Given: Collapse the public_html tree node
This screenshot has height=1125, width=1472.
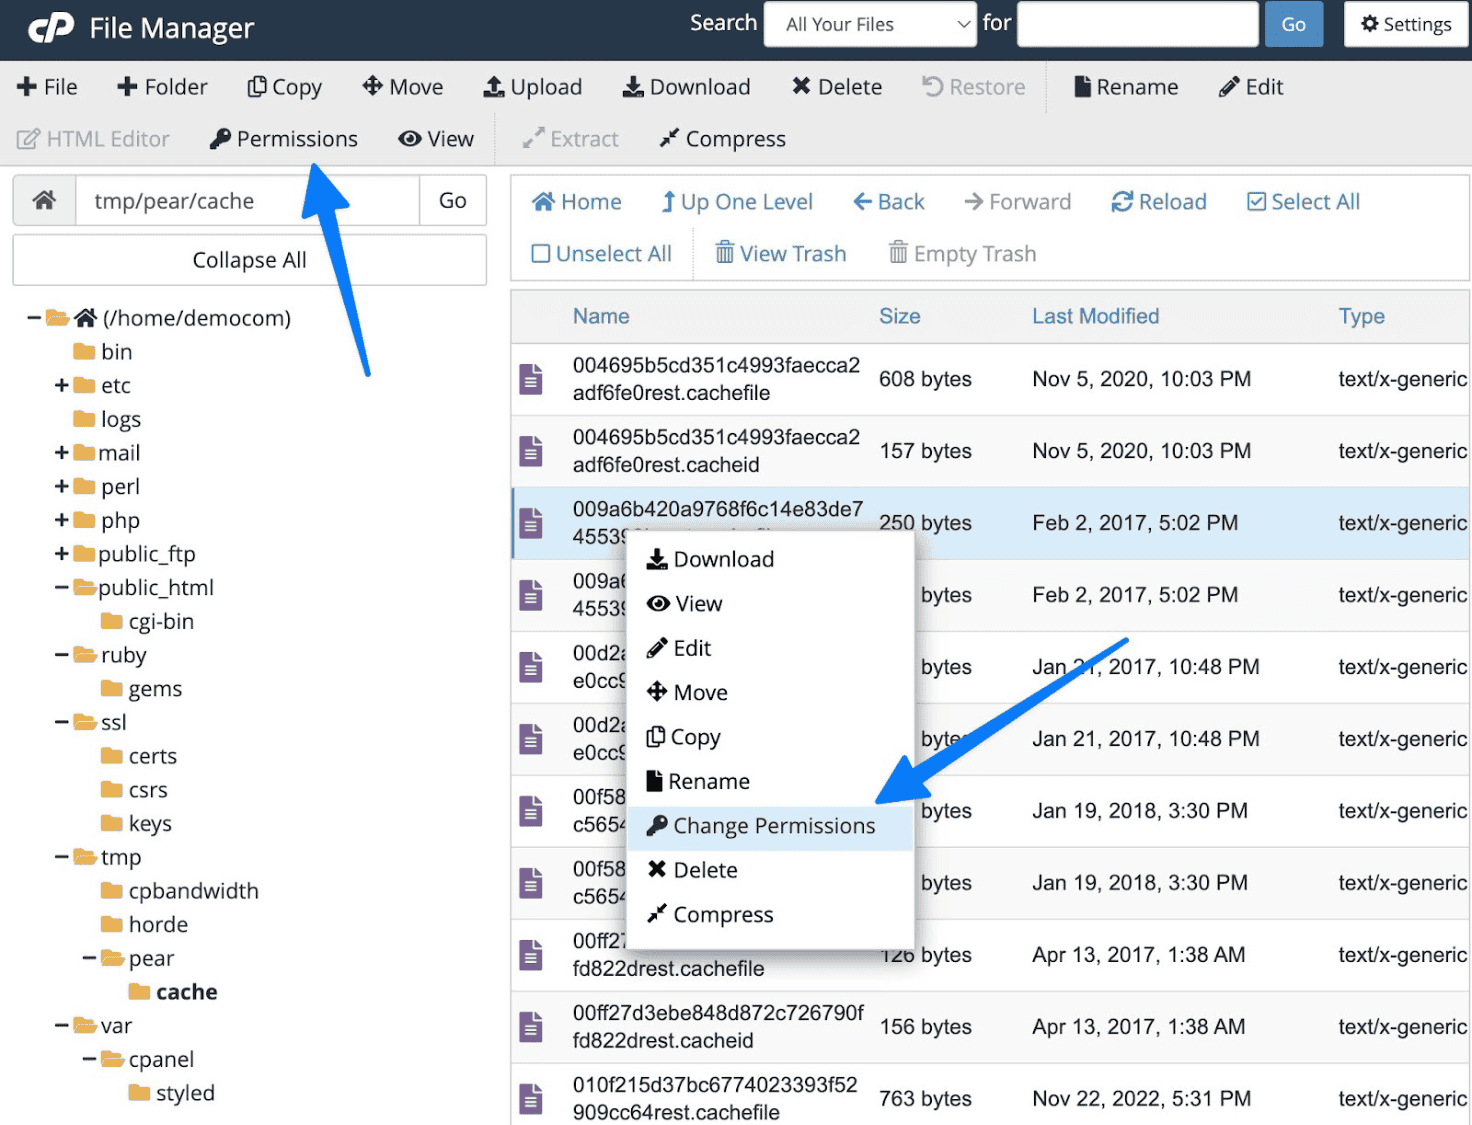Looking at the screenshot, I should (x=60, y=587).
